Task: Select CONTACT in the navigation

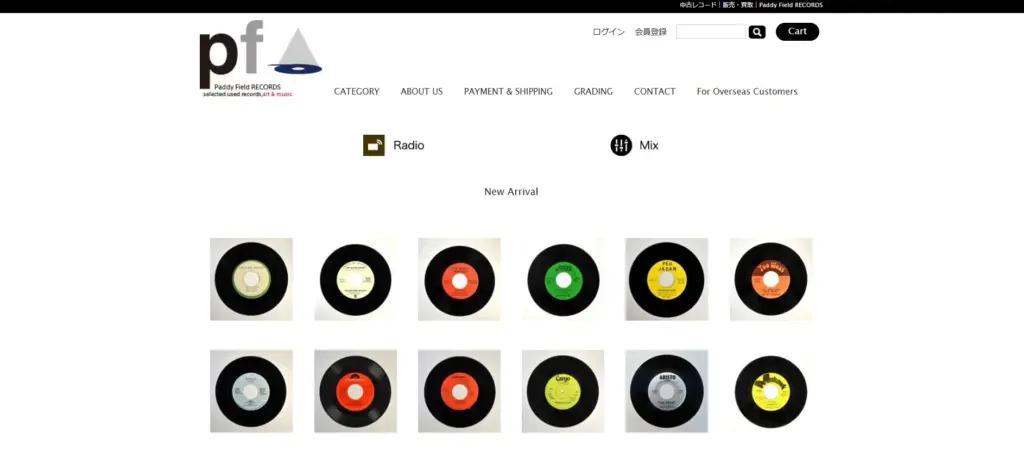Action: 654,91
